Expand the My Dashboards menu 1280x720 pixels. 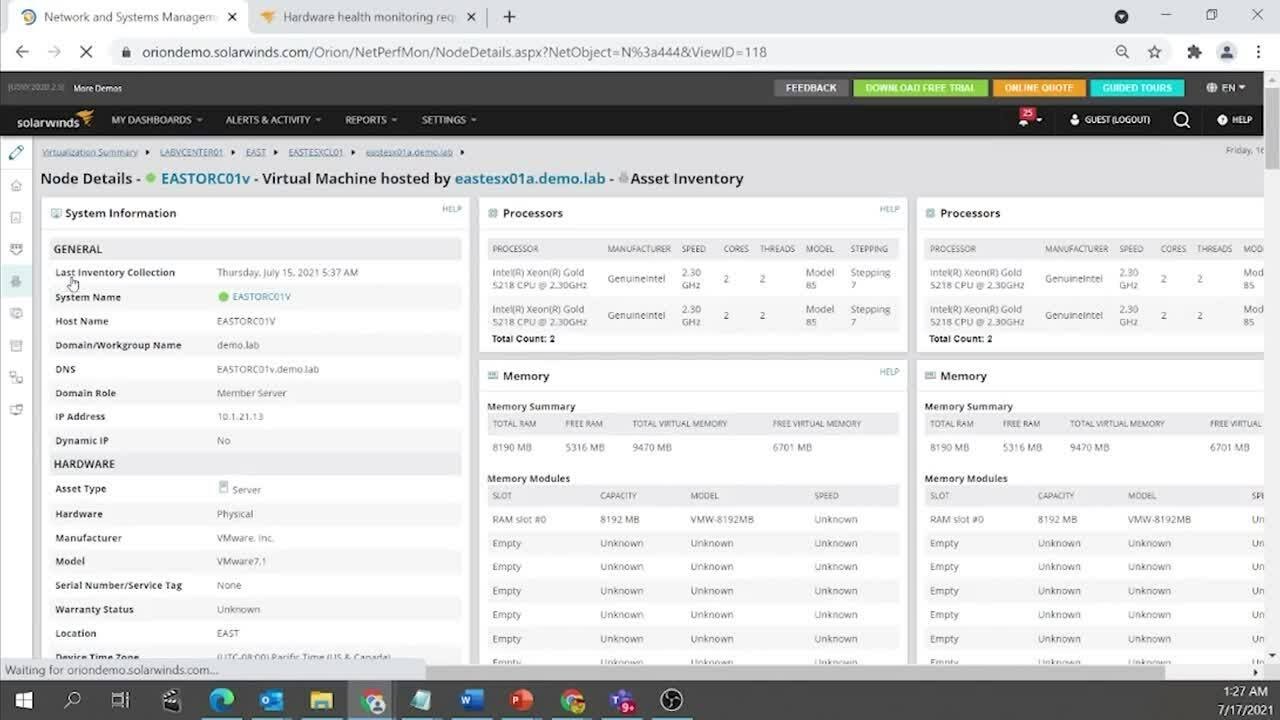tap(157, 120)
